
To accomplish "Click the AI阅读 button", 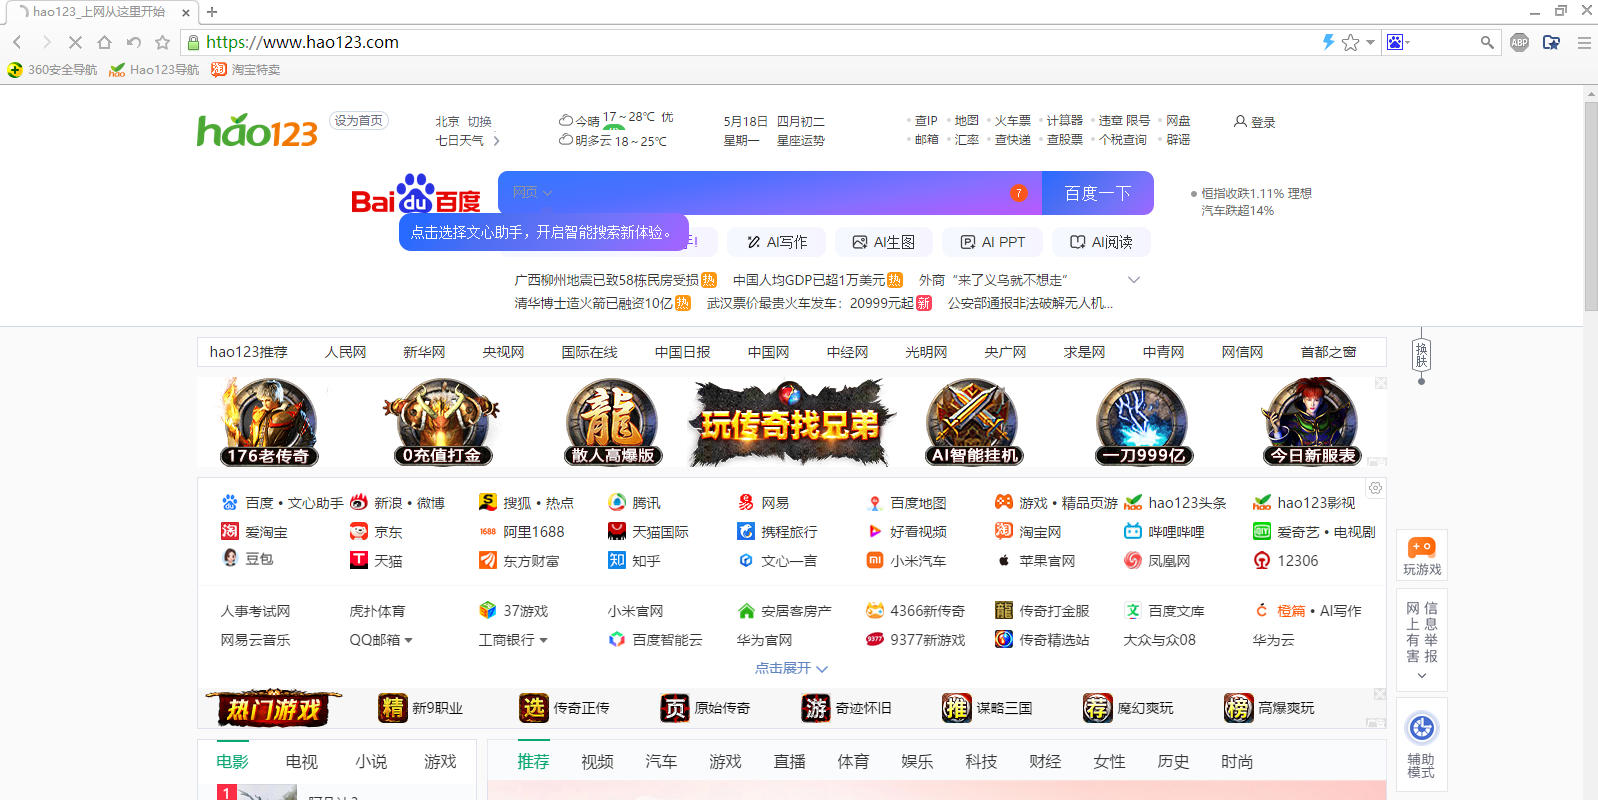I will click(1101, 242).
